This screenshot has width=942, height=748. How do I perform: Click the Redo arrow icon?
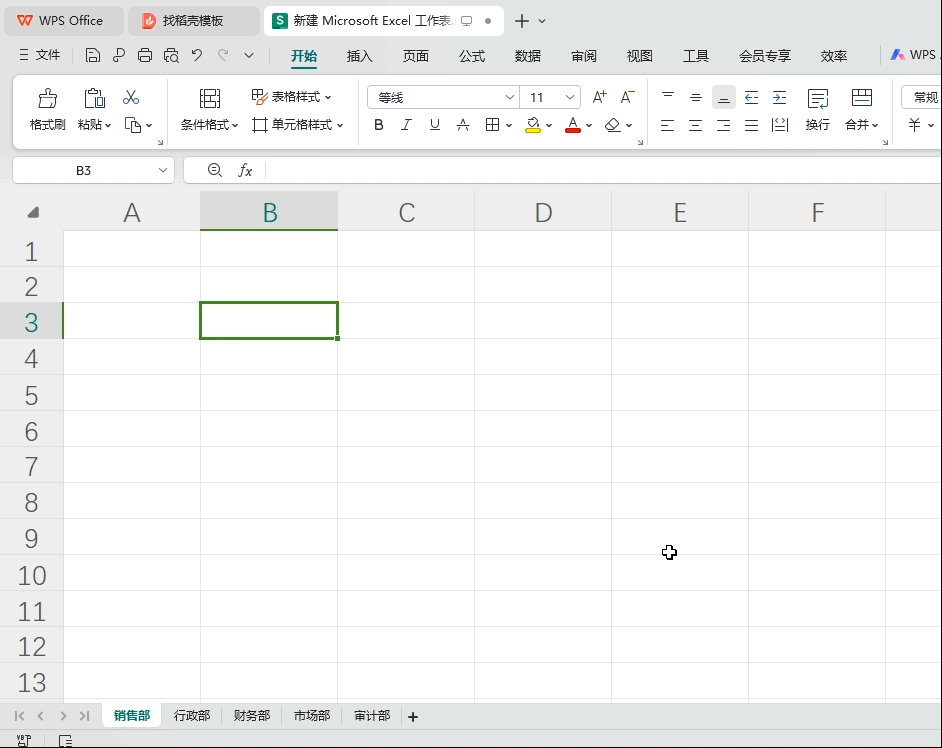click(x=223, y=55)
